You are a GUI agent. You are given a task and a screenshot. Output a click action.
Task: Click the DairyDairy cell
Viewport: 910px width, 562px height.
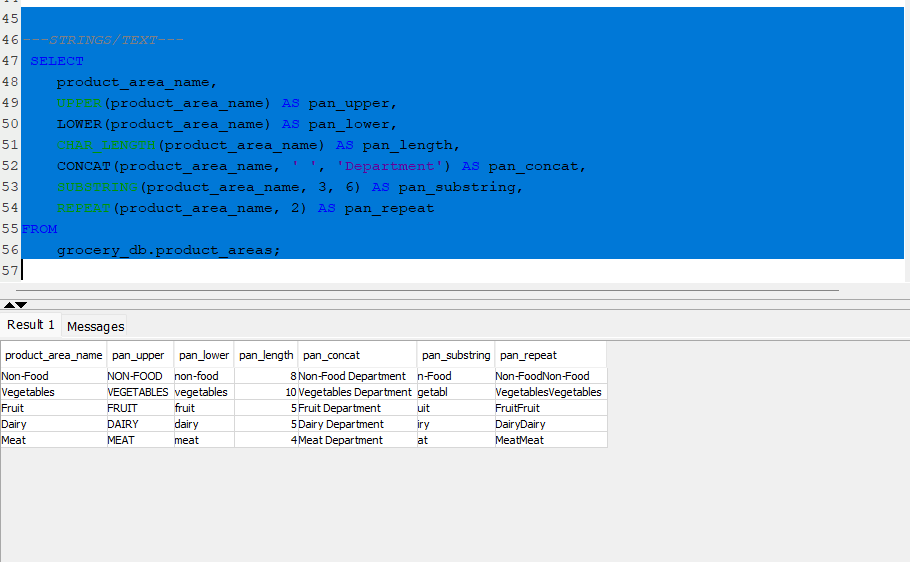point(550,424)
